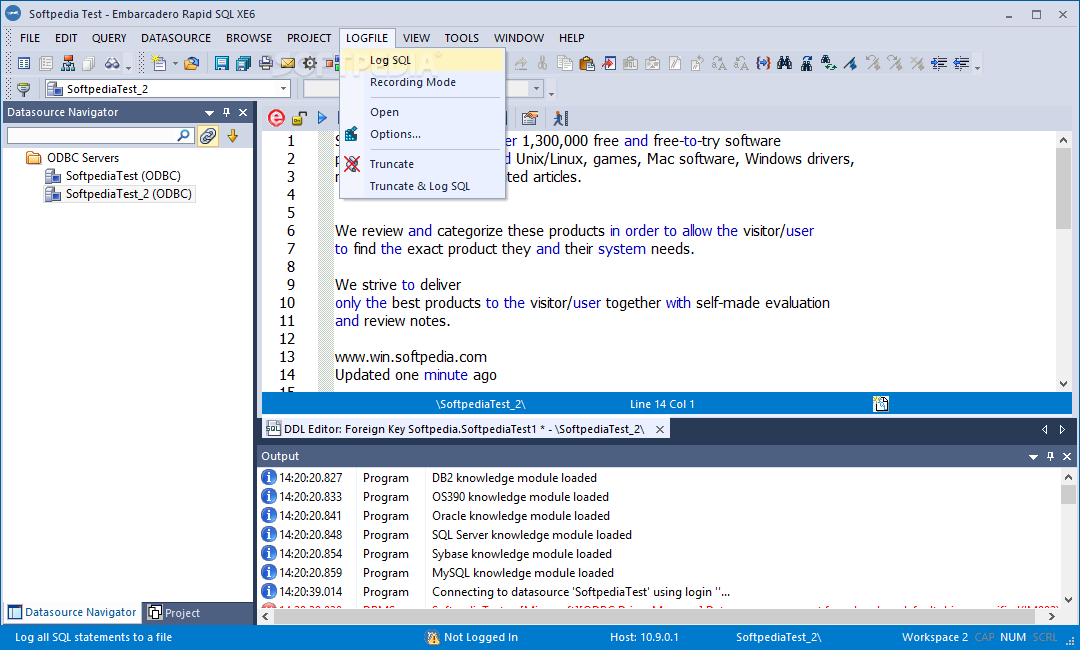Click the gear options icon in toolbar
Screen dimensions: 1080x650
pyautogui.click(x=310, y=64)
